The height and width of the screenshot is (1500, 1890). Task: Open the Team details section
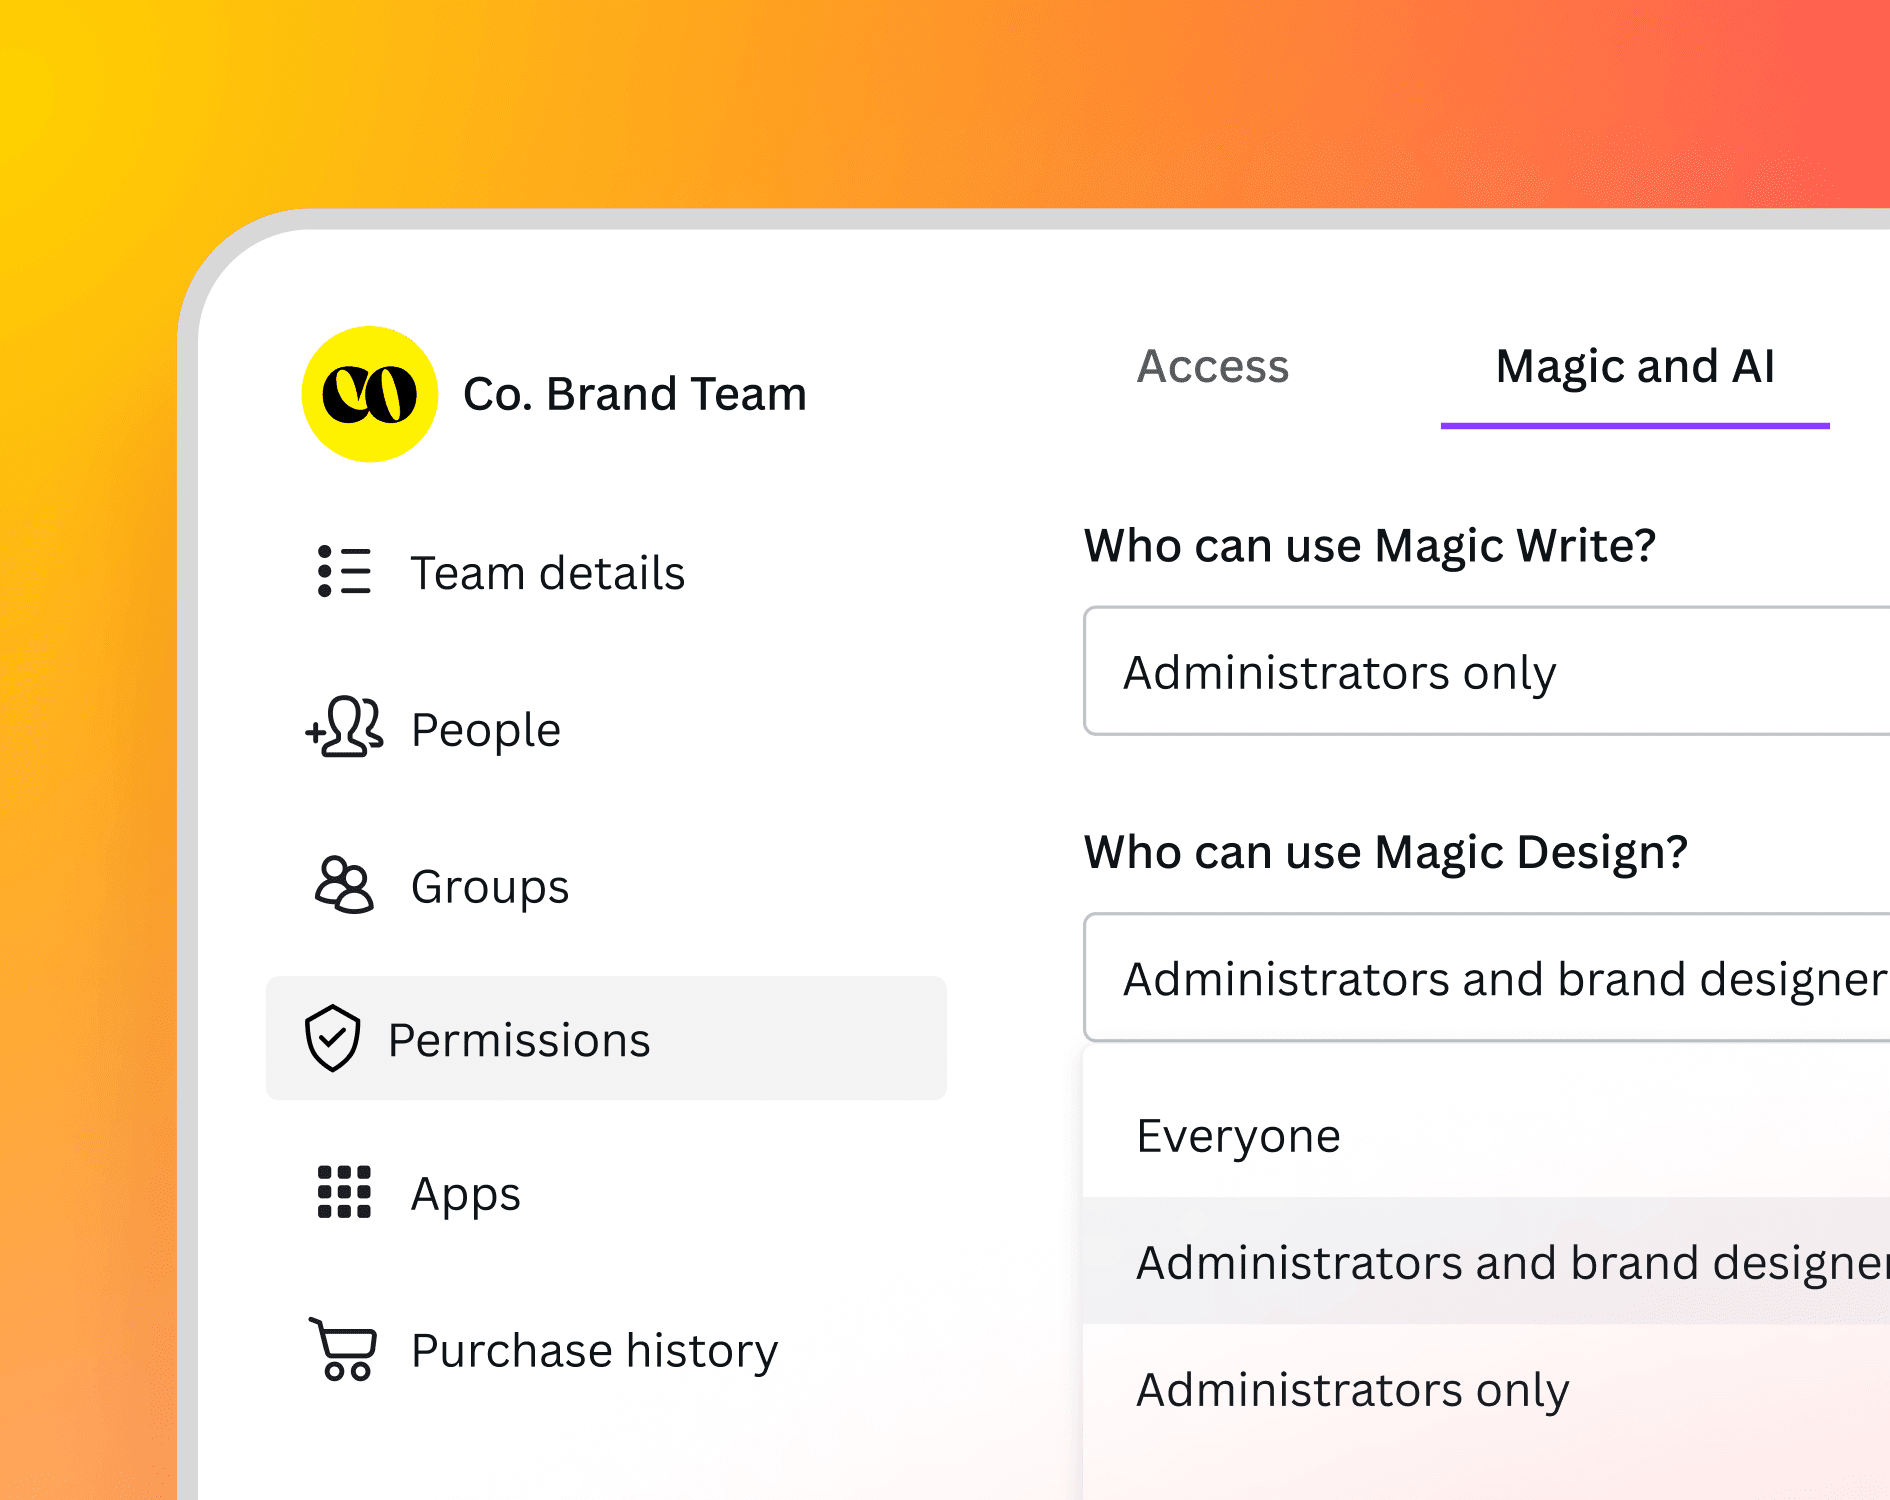548,571
